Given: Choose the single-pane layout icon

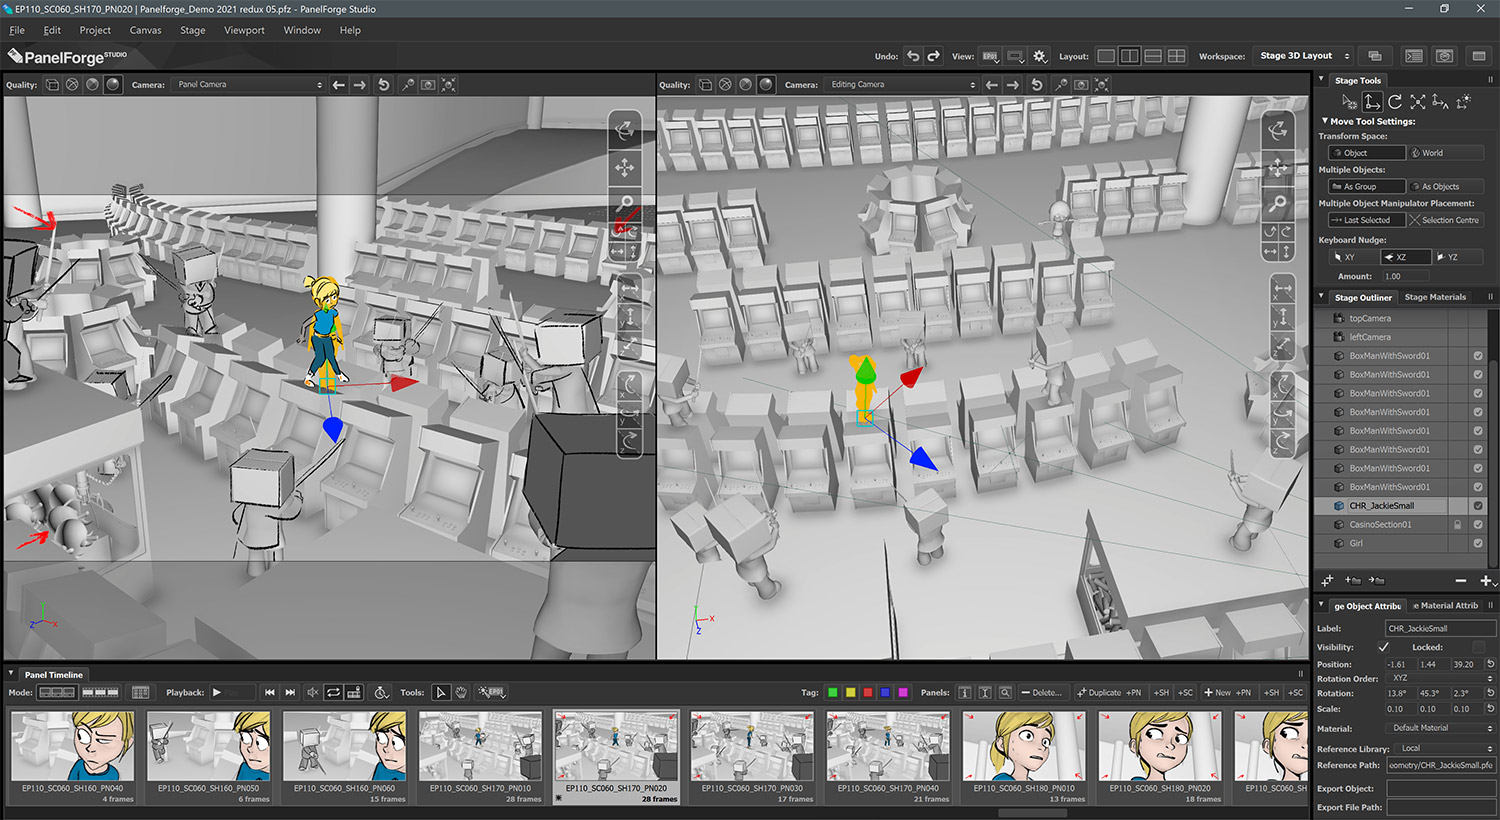Looking at the screenshot, I should (1106, 56).
